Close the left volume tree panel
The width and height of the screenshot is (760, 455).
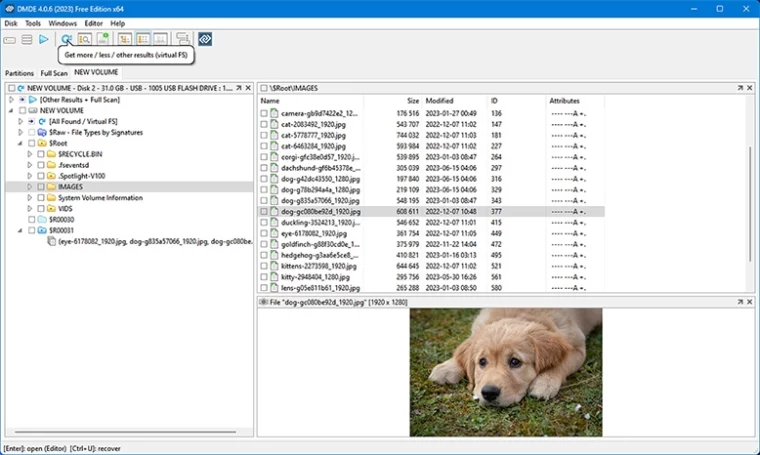pyautogui.click(x=248, y=89)
